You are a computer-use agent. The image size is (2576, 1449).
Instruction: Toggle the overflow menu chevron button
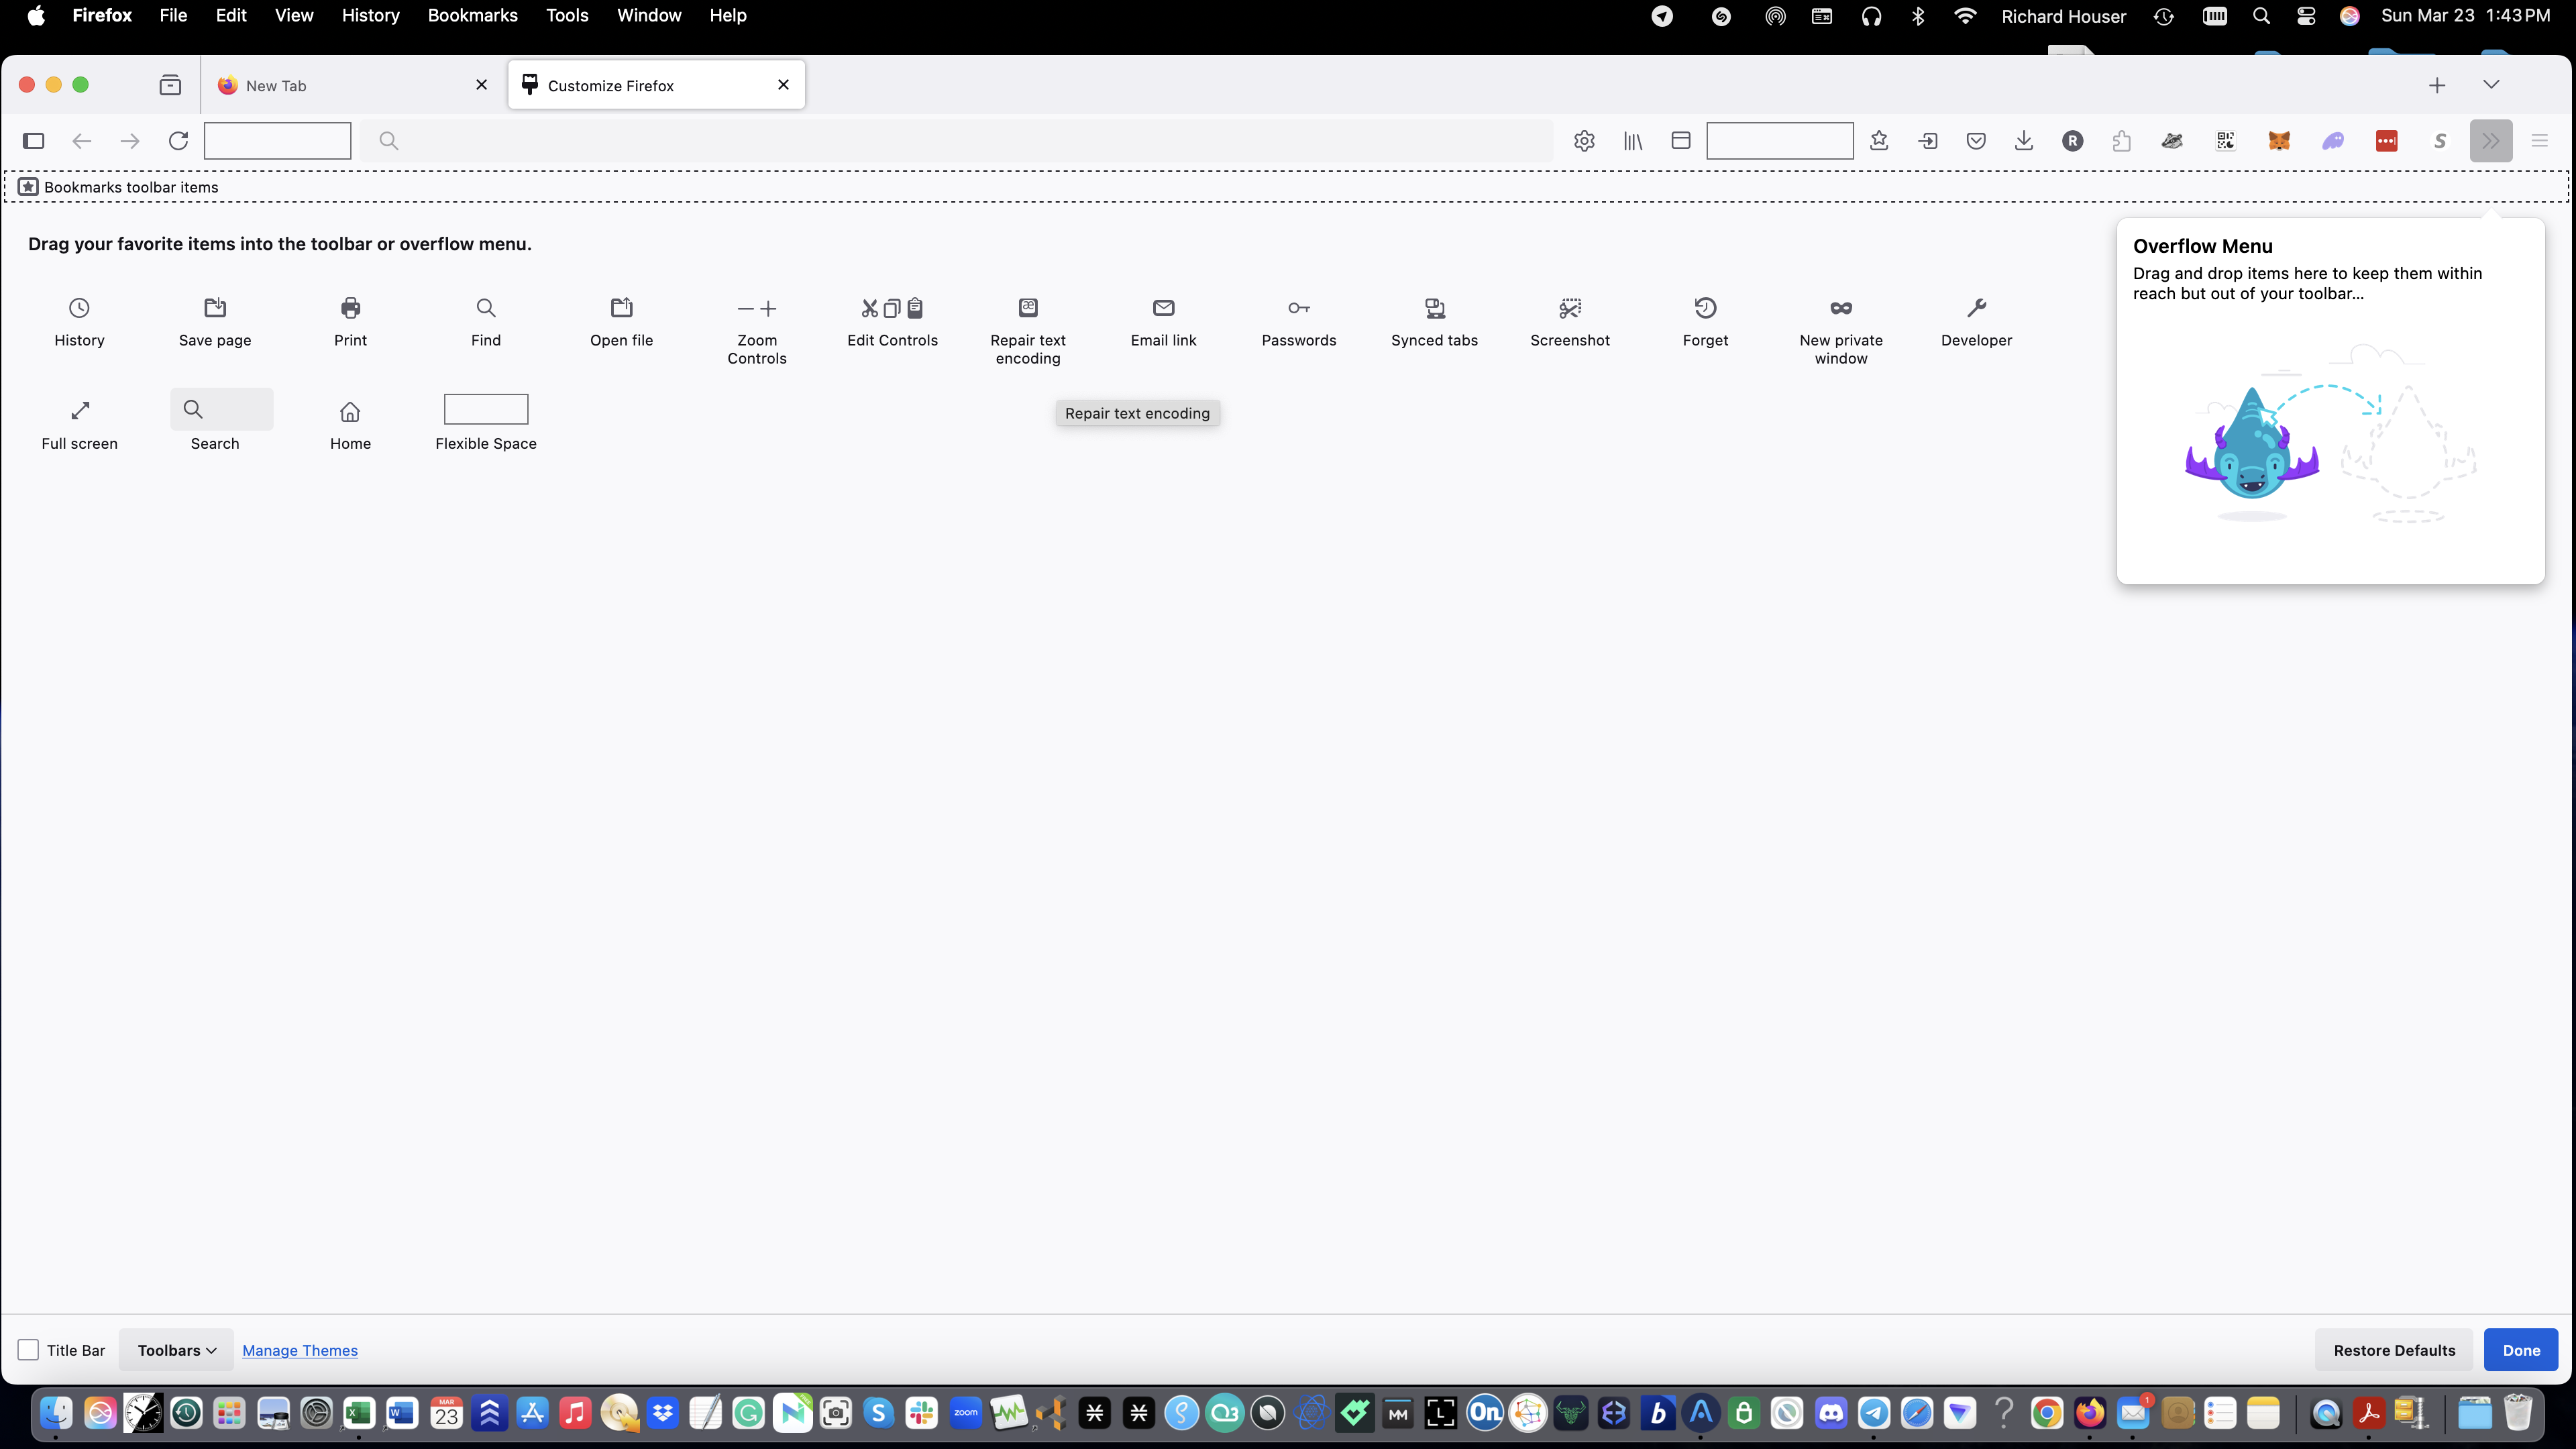pyautogui.click(x=2491, y=141)
